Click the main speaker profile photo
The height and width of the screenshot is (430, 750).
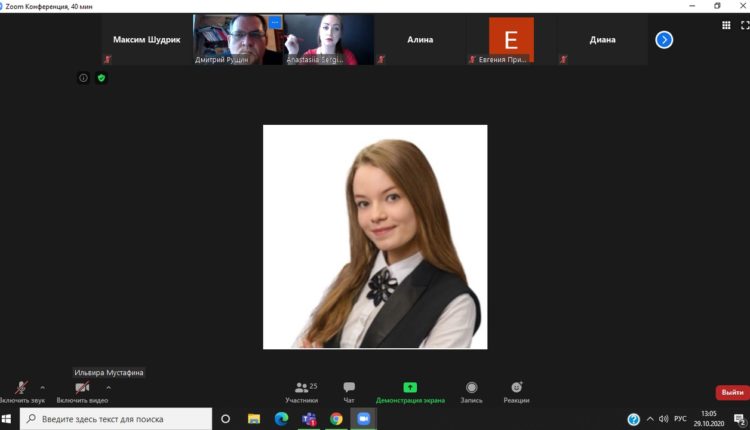click(375, 237)
